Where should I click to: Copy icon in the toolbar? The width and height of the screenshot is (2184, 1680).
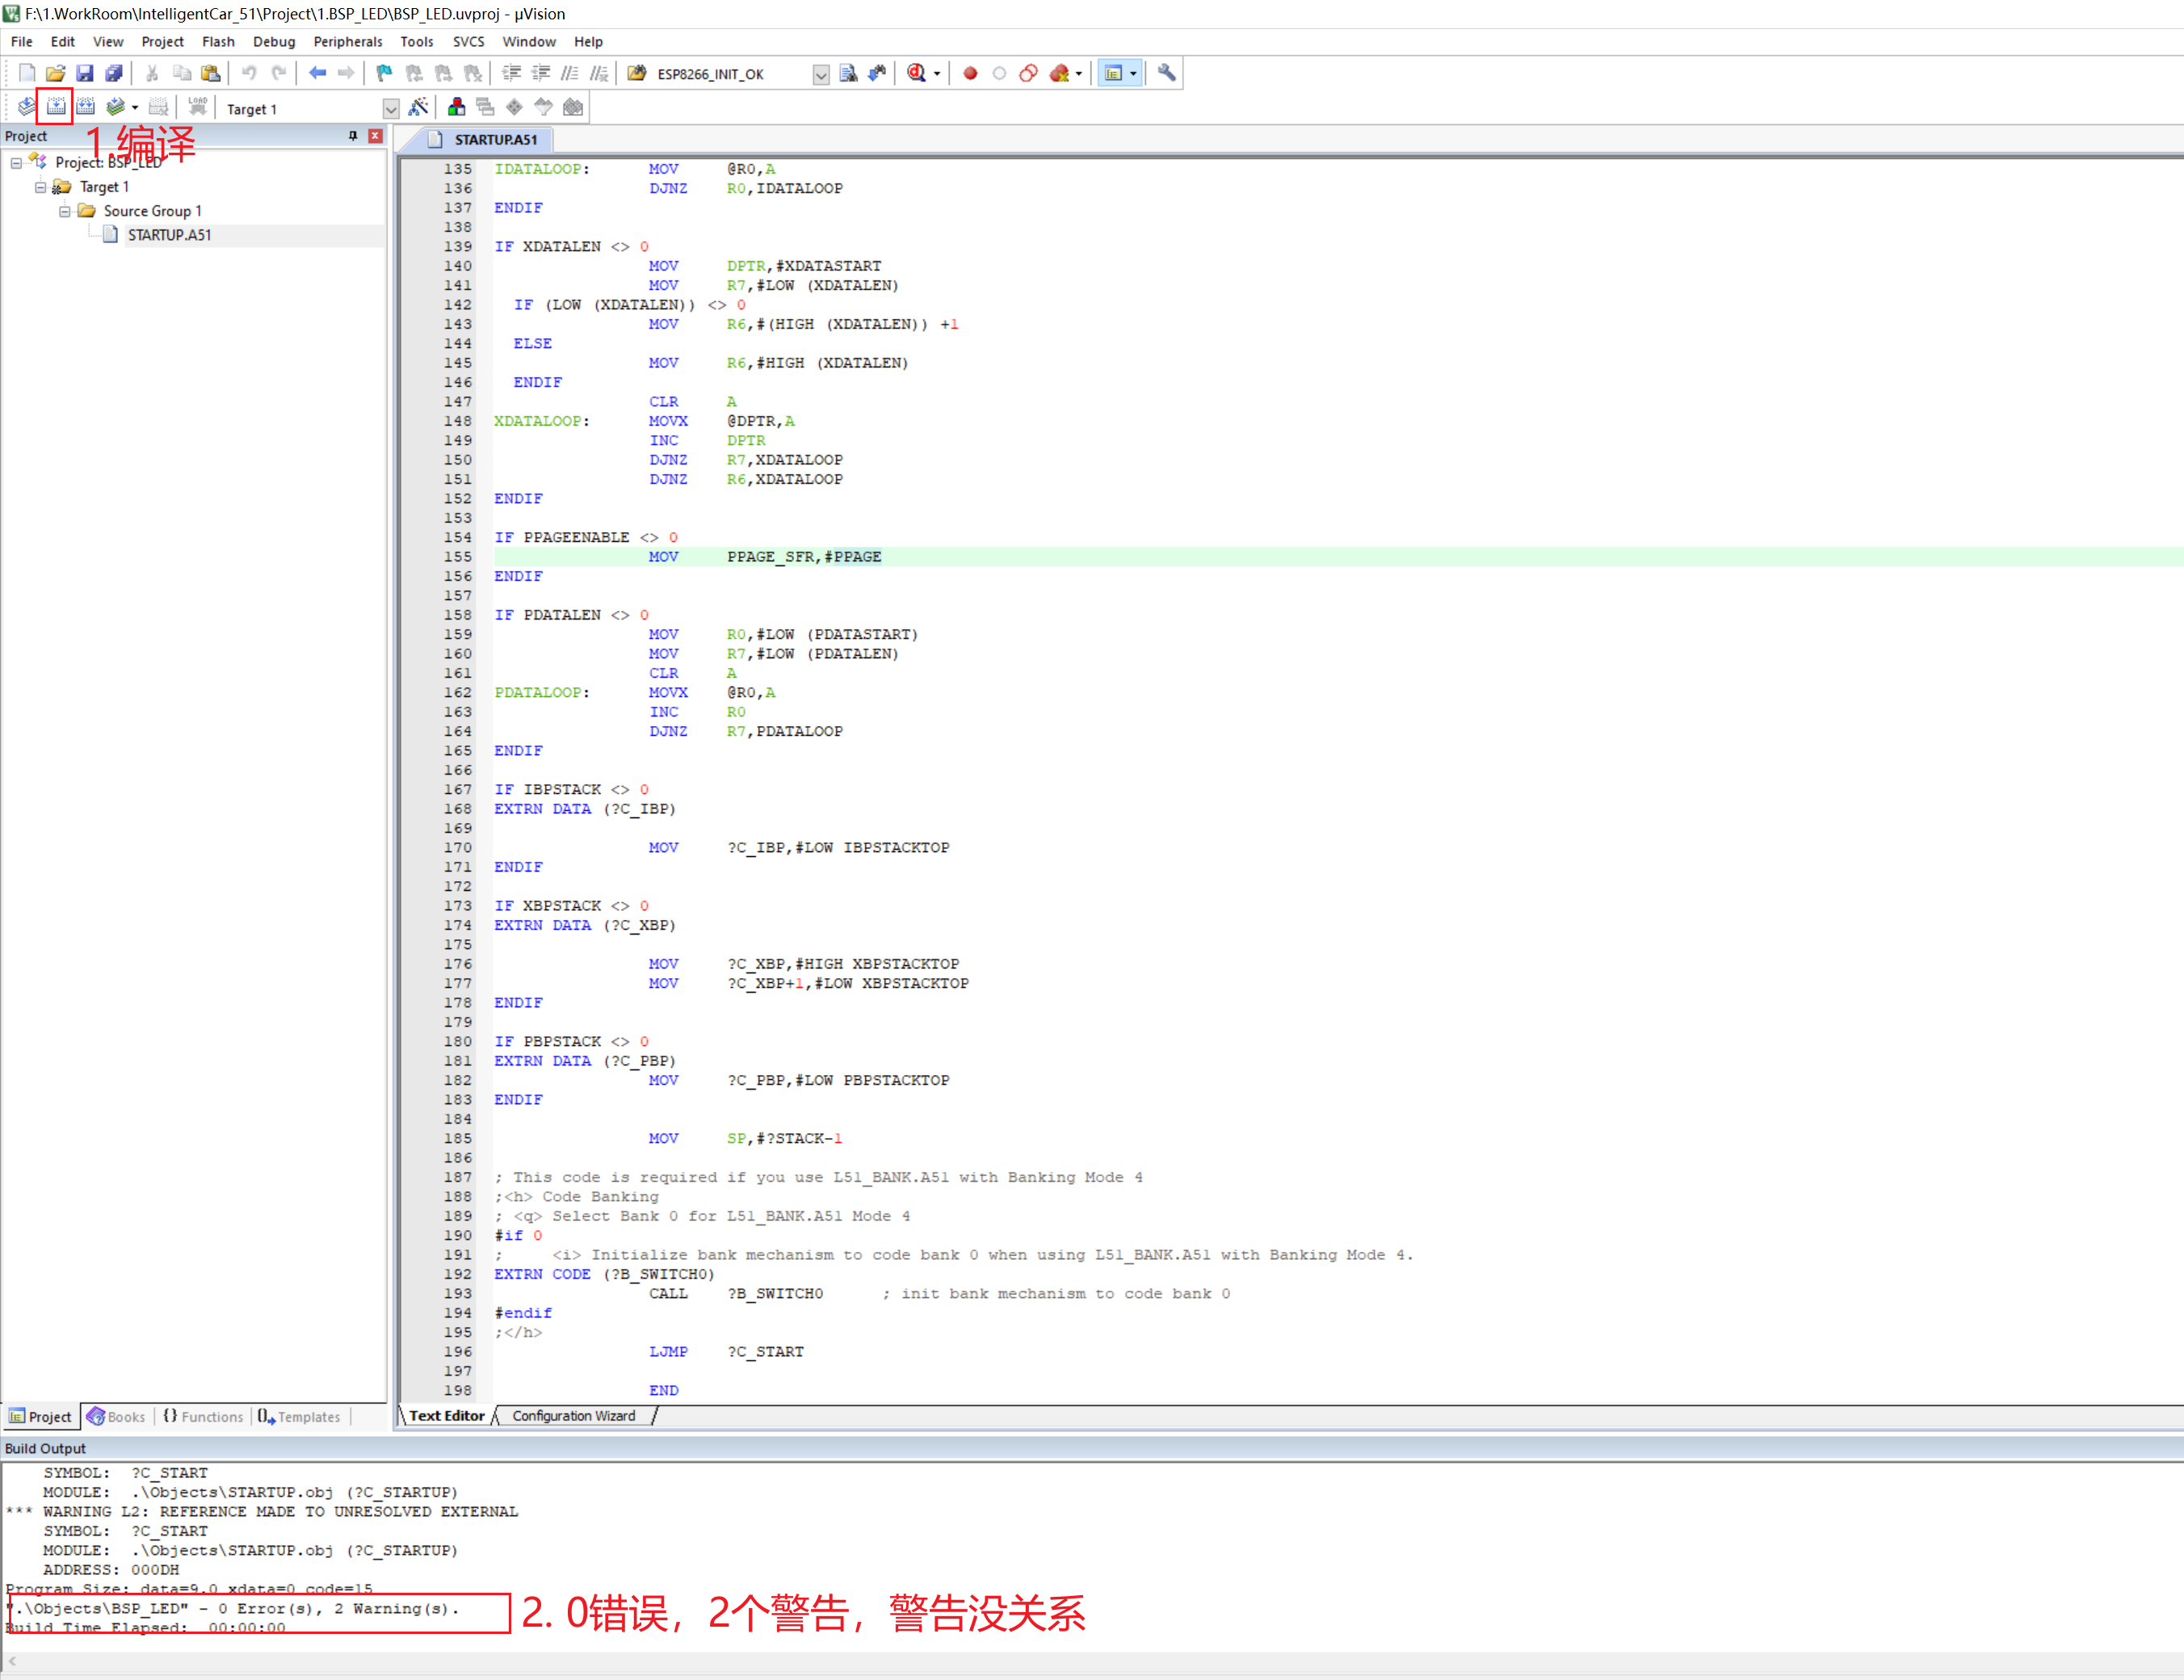tap(181, 73)
